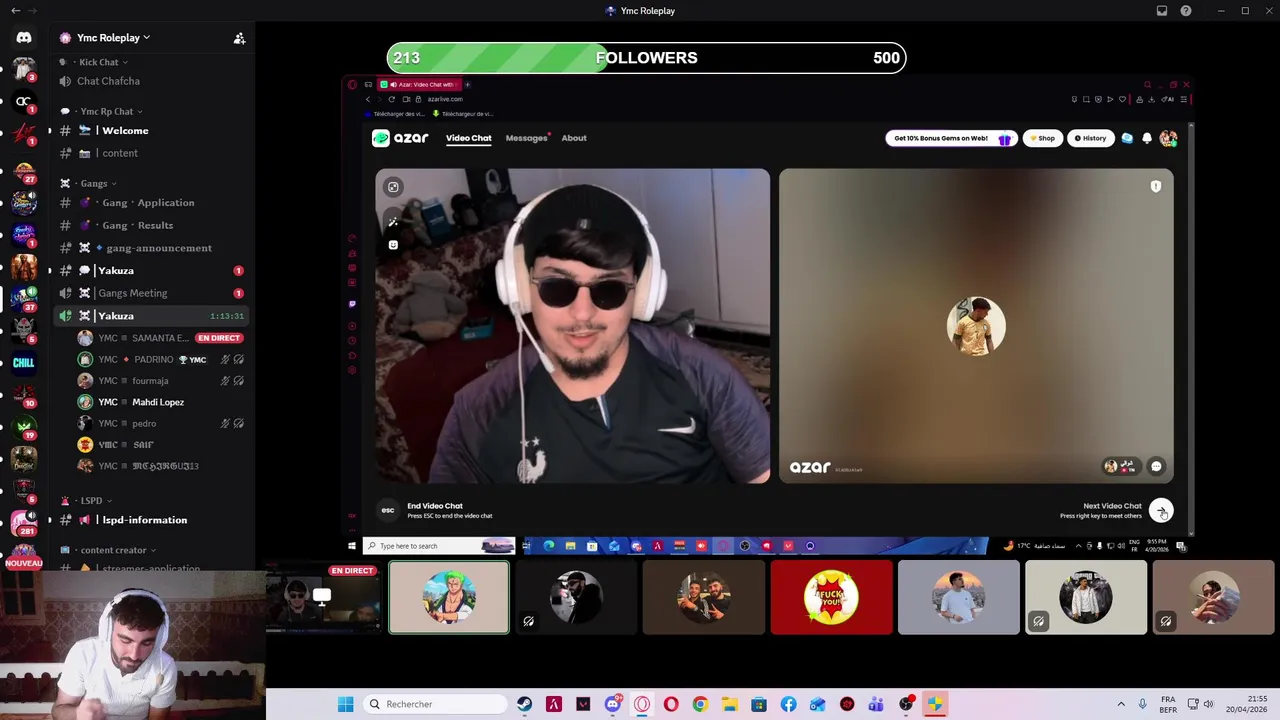The image size is (1280, 720).
Task: Select the green-haired avatar participant tile
Action: tap(449, 598)
